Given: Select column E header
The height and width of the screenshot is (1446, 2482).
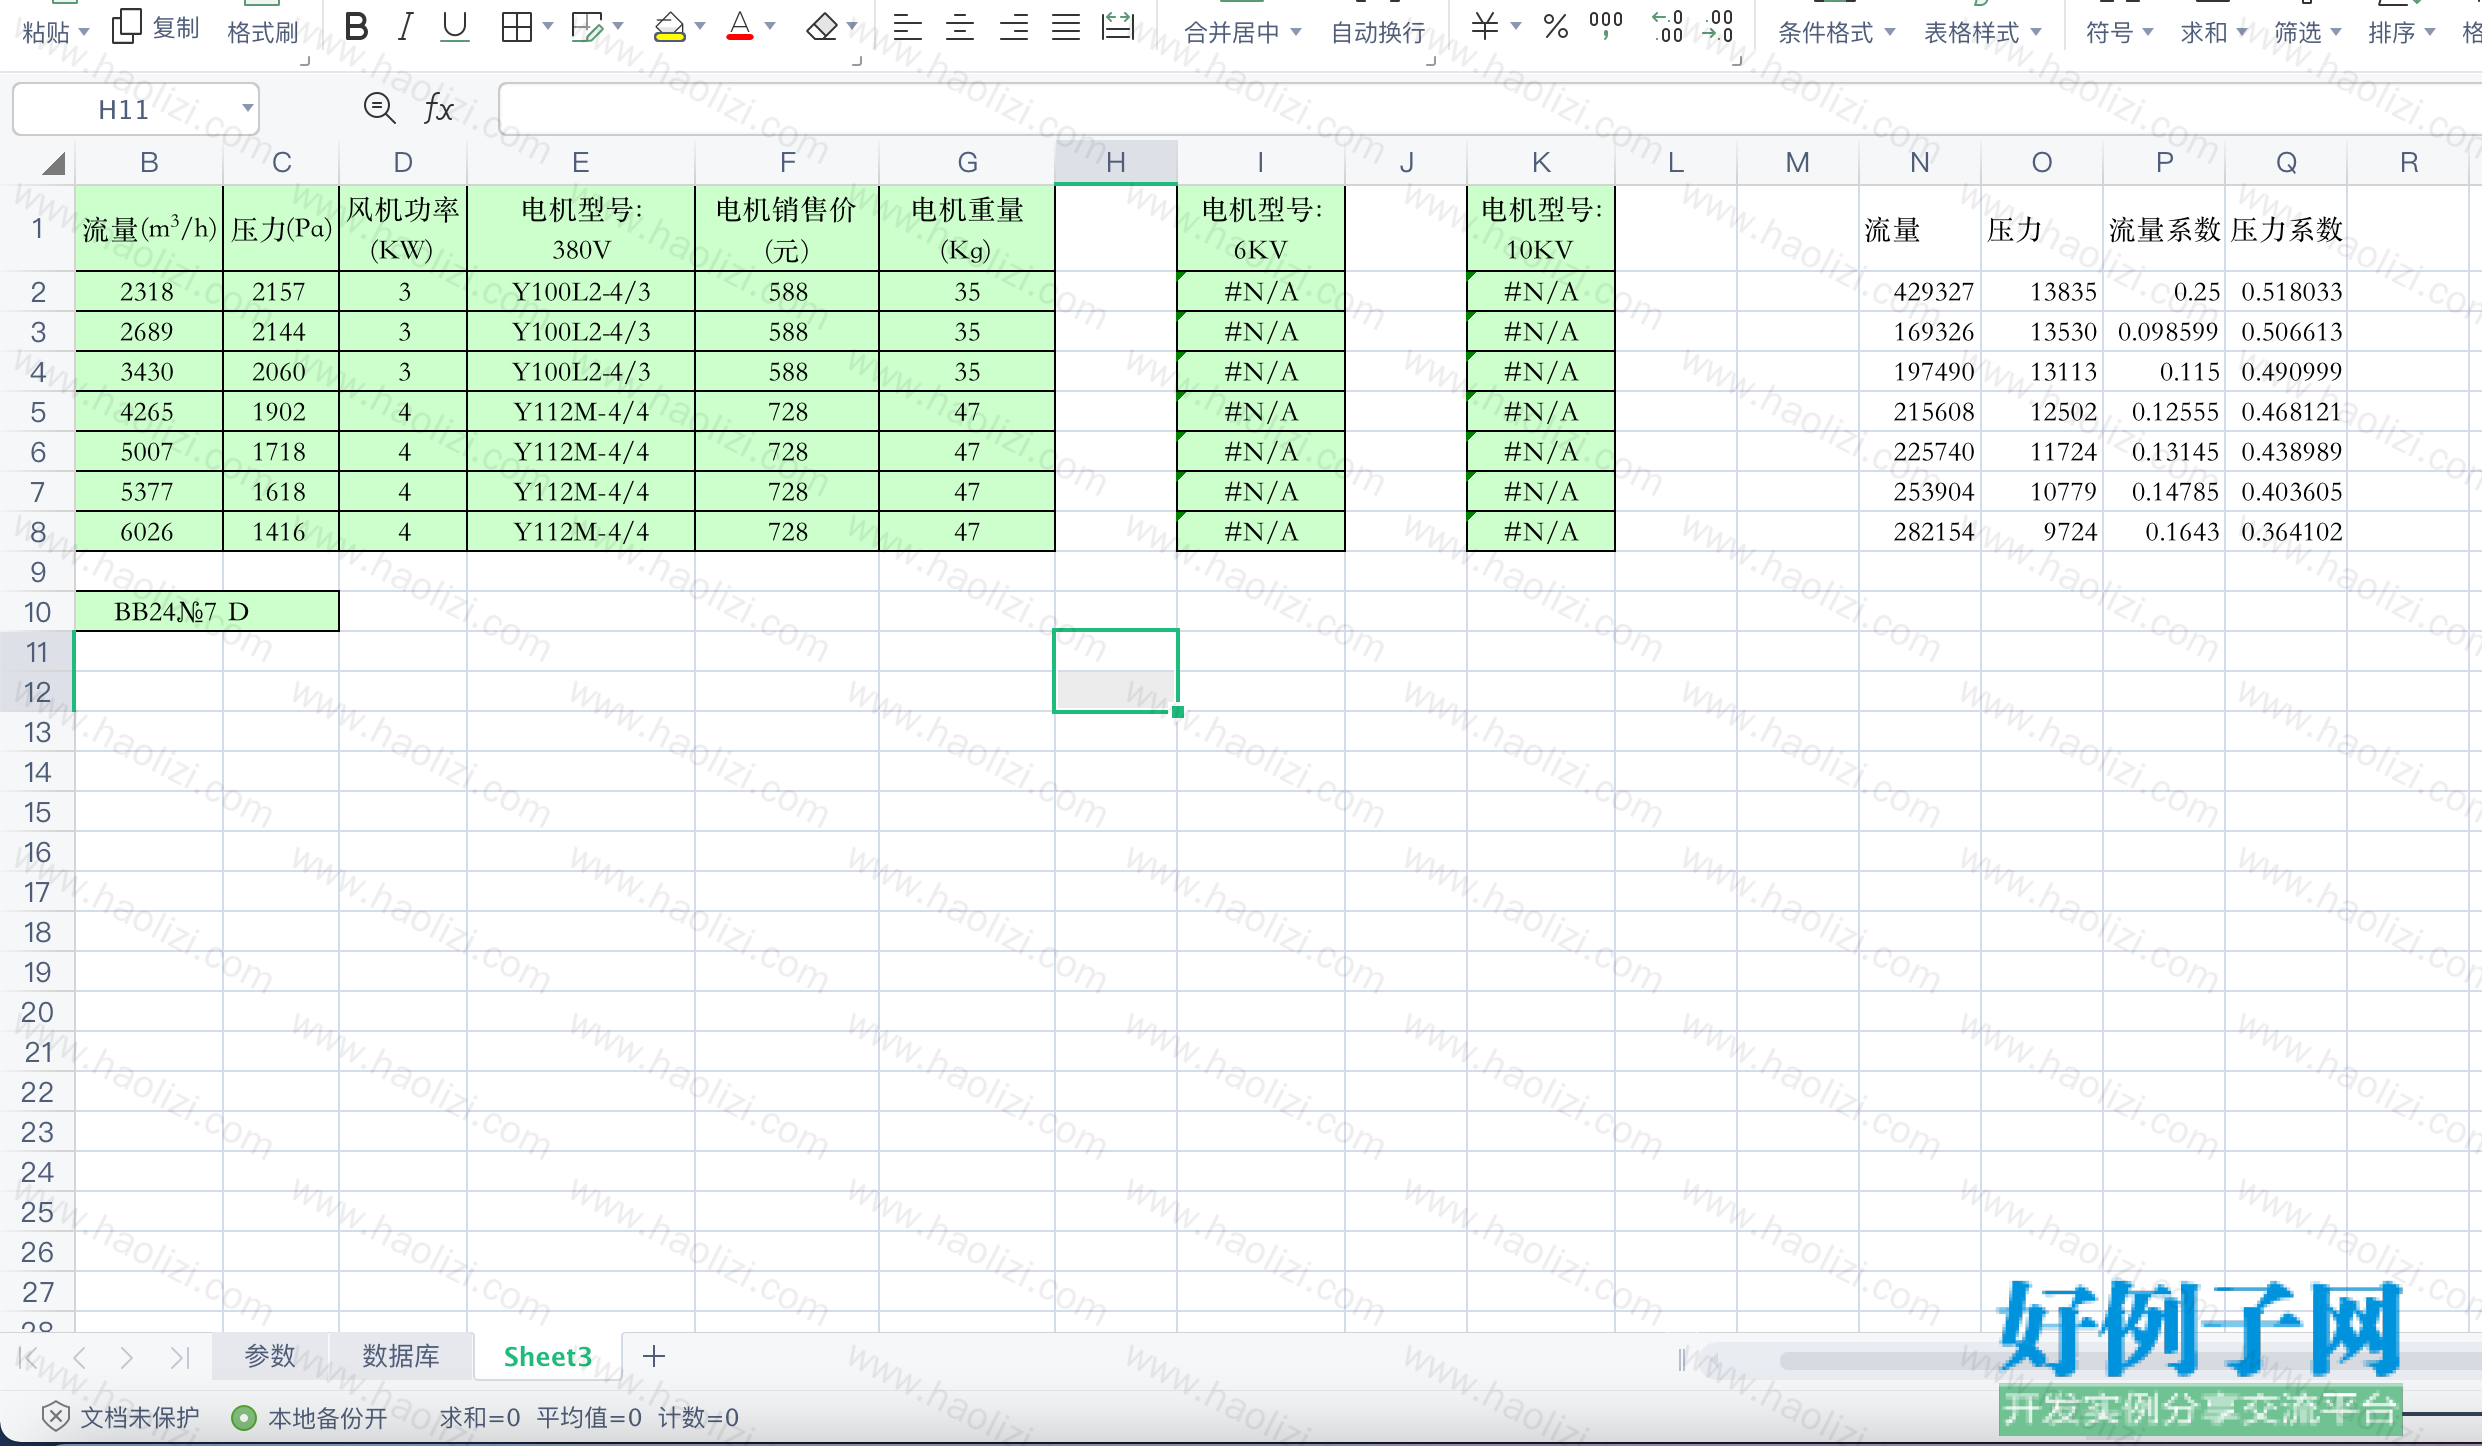Looking at the screenshot, I should (x=580, y=162).
